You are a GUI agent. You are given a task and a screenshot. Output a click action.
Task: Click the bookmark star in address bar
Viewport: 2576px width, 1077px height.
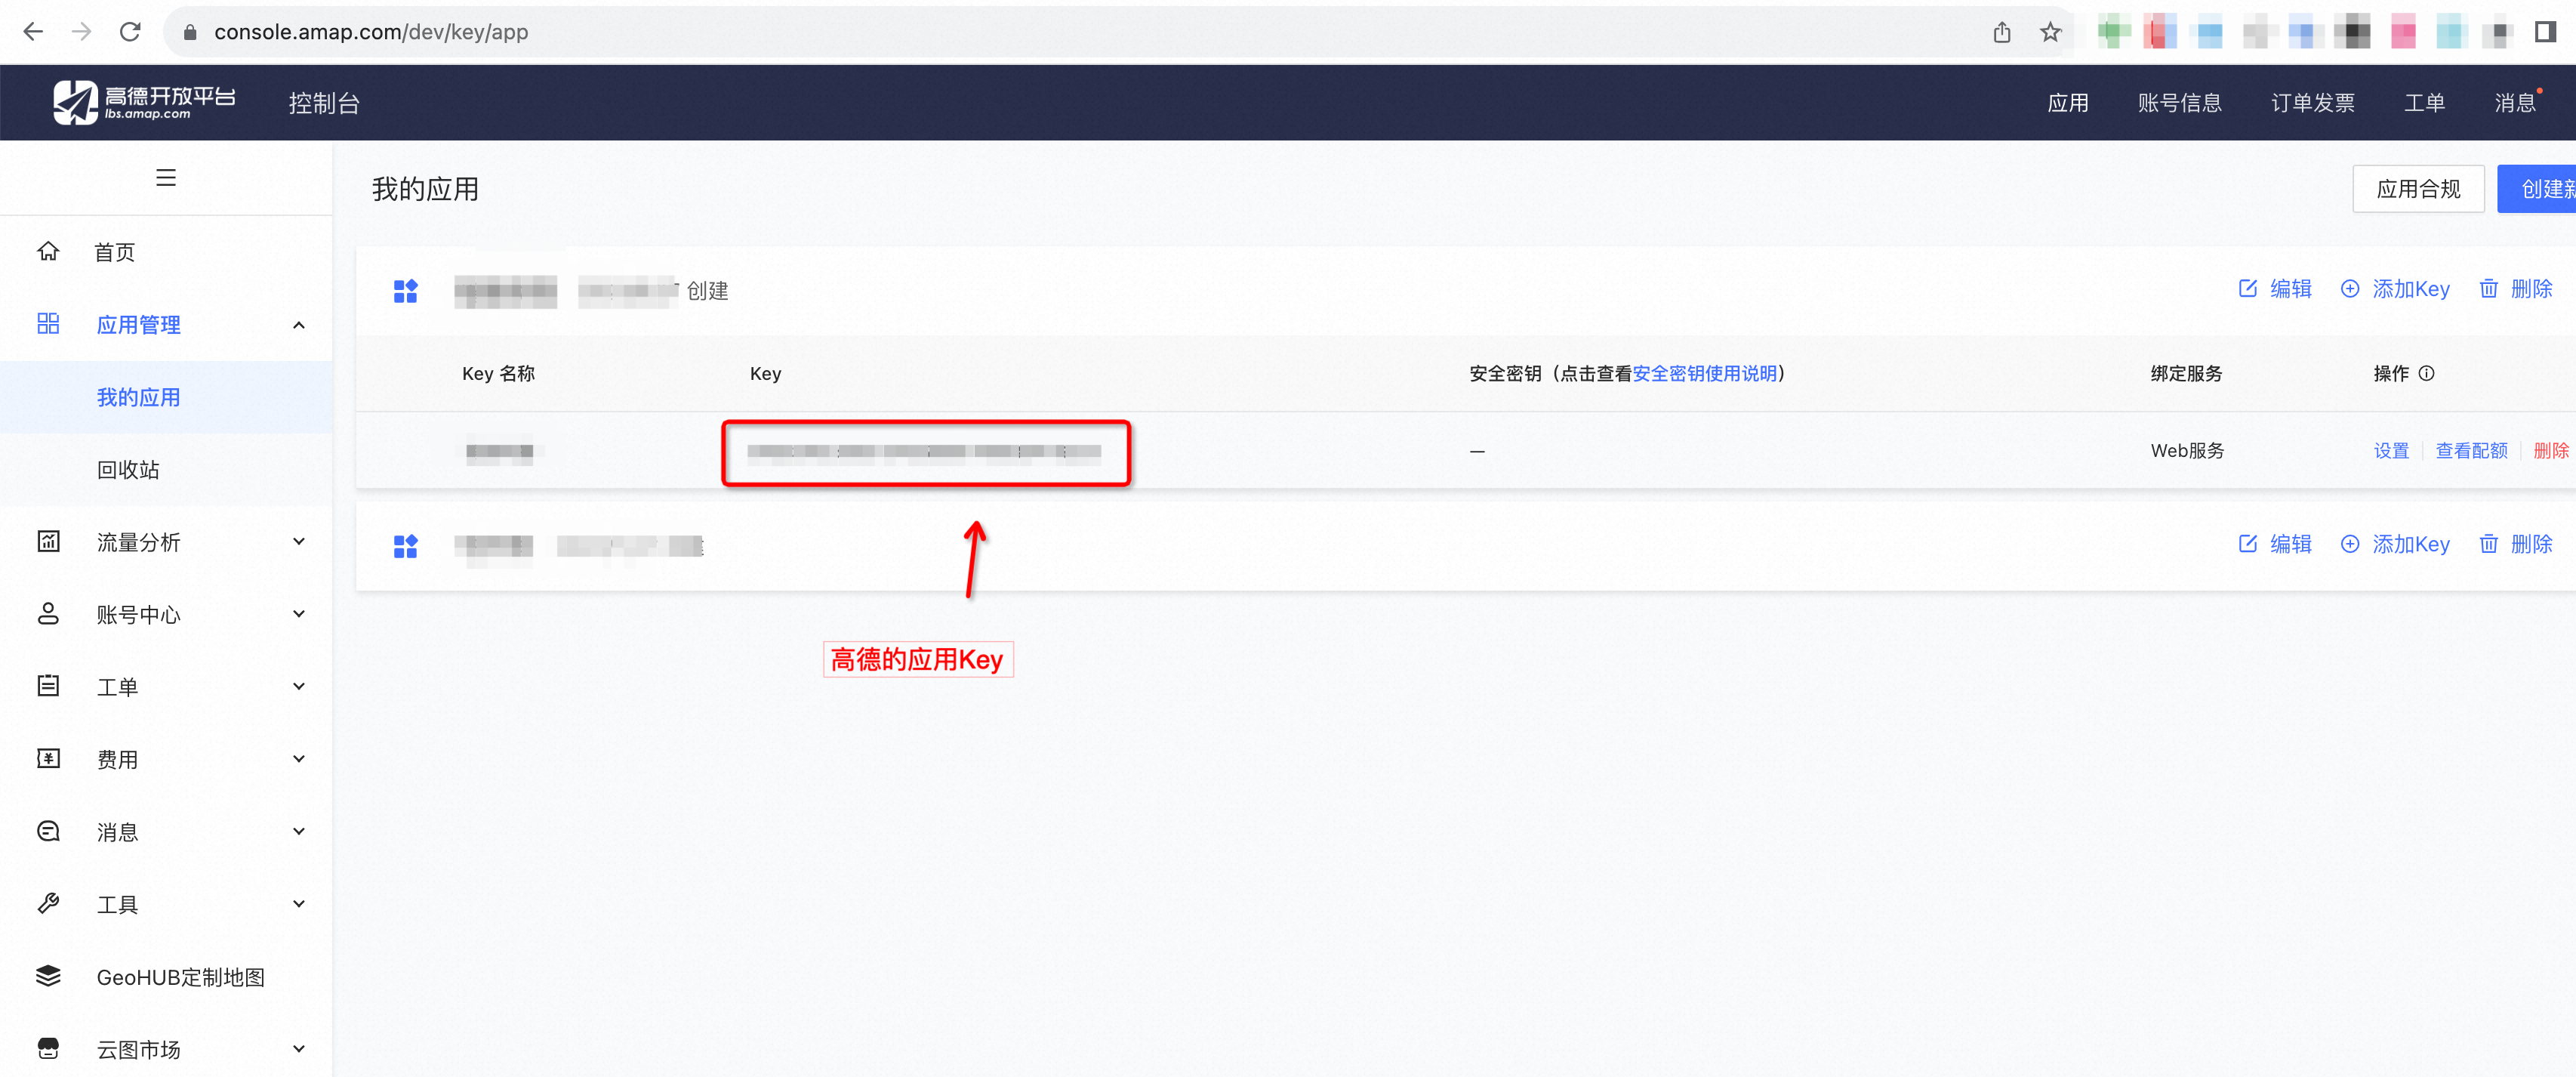(x=2051, y=32)
